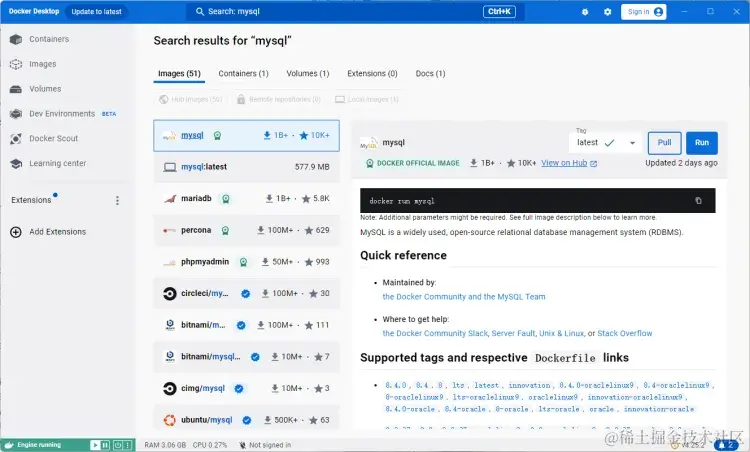Select the mysql official image result
The width and height of the screenshot is (750, 452).
click(x=246, y=136)
